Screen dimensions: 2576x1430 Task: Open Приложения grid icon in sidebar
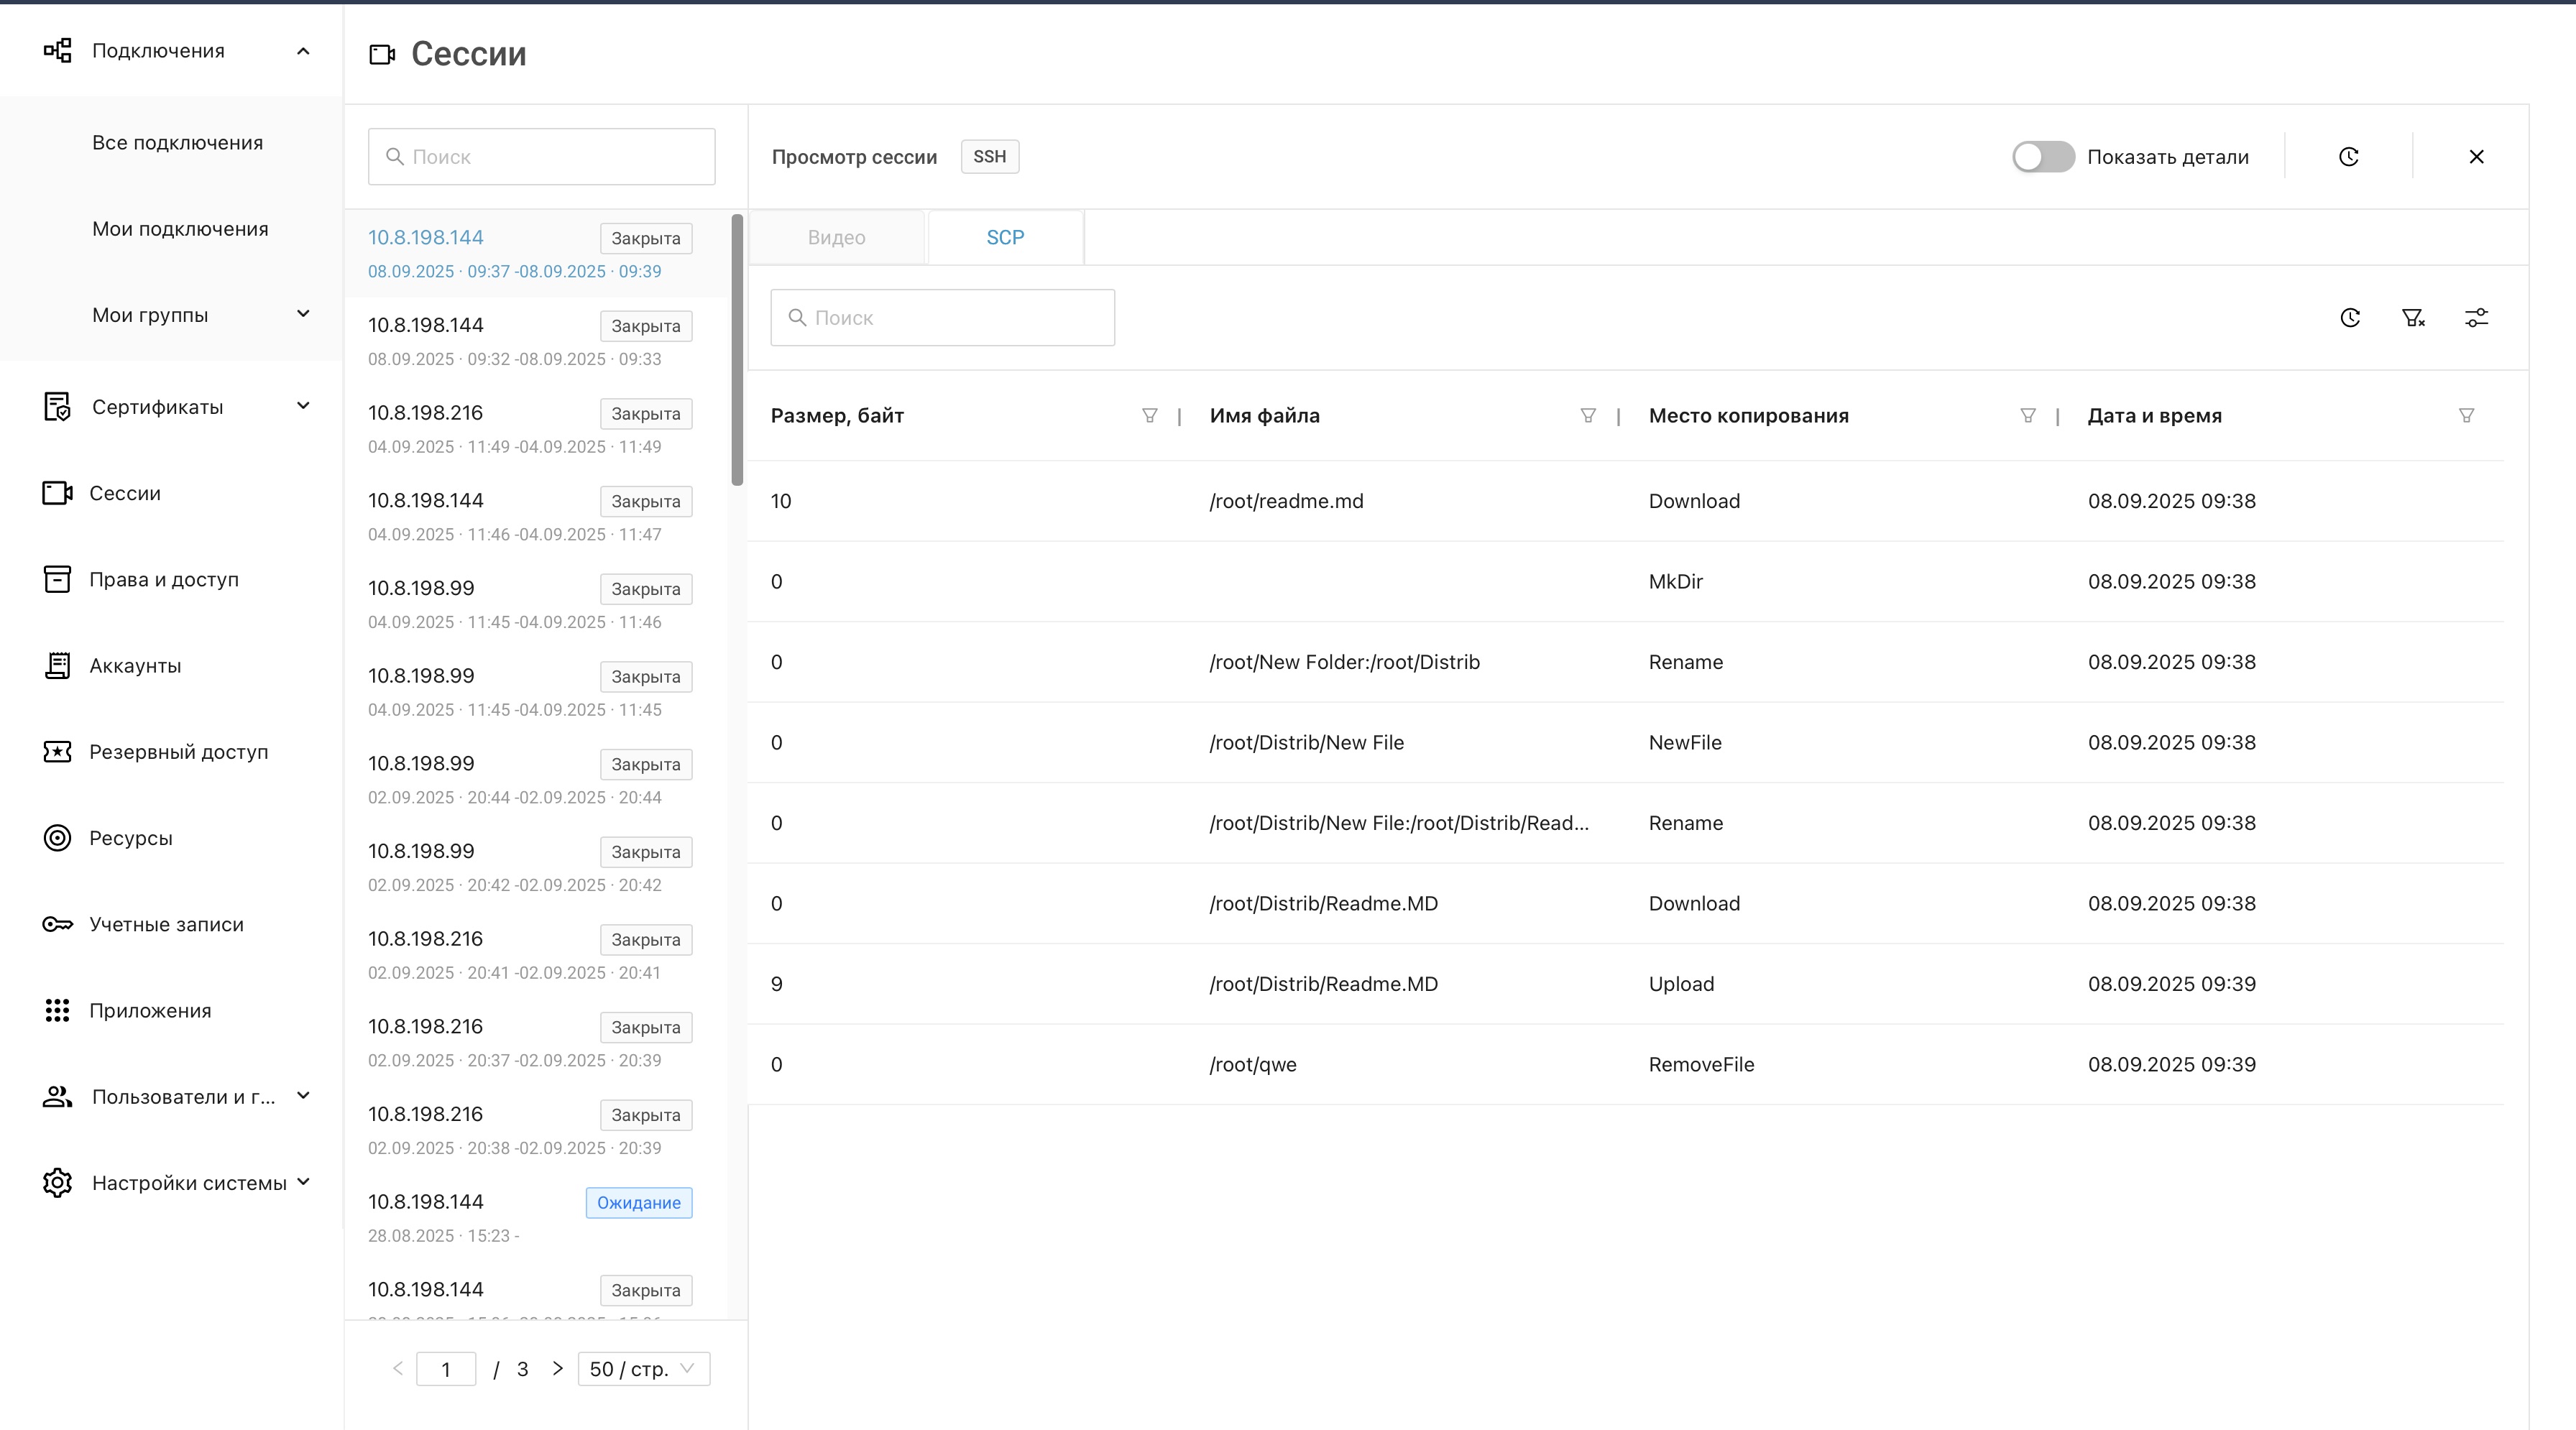tap(57, 1011)
